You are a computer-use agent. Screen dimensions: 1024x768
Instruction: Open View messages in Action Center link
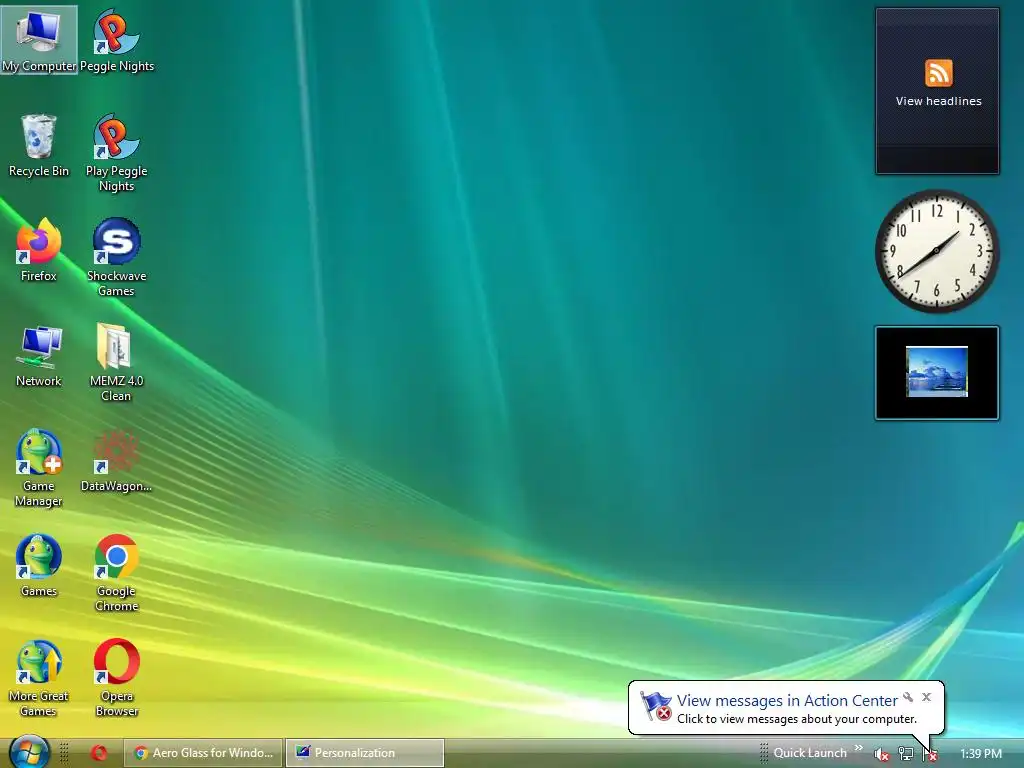point(787,701)
